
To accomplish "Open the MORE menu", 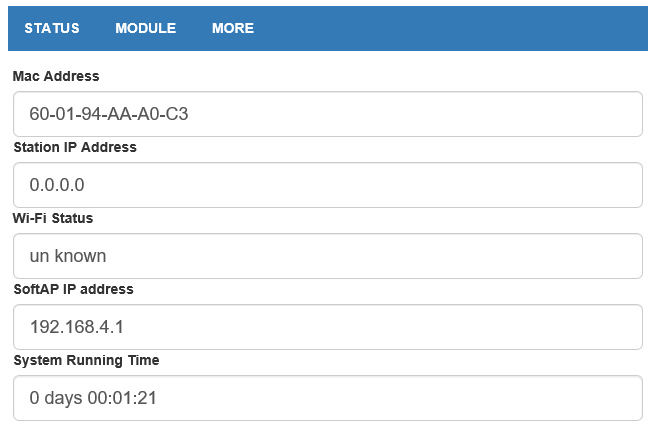I will pos(233,28).
